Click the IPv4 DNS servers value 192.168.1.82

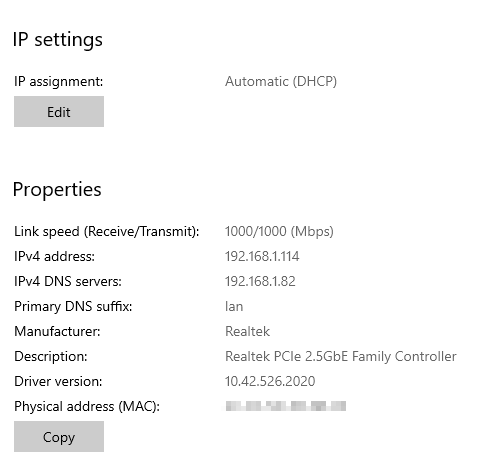click(x=260, y=281)
